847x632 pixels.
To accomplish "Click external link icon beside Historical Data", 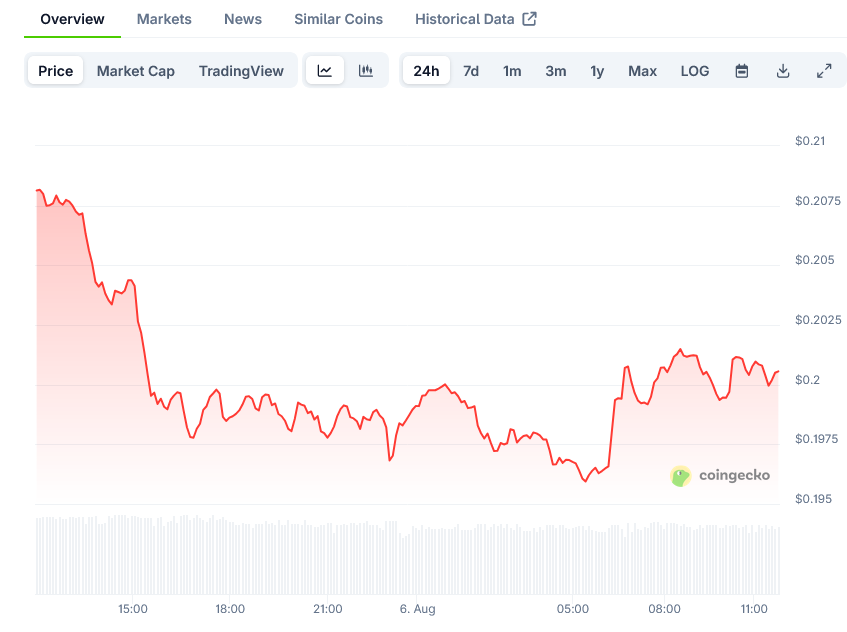I will click(530, 19).
